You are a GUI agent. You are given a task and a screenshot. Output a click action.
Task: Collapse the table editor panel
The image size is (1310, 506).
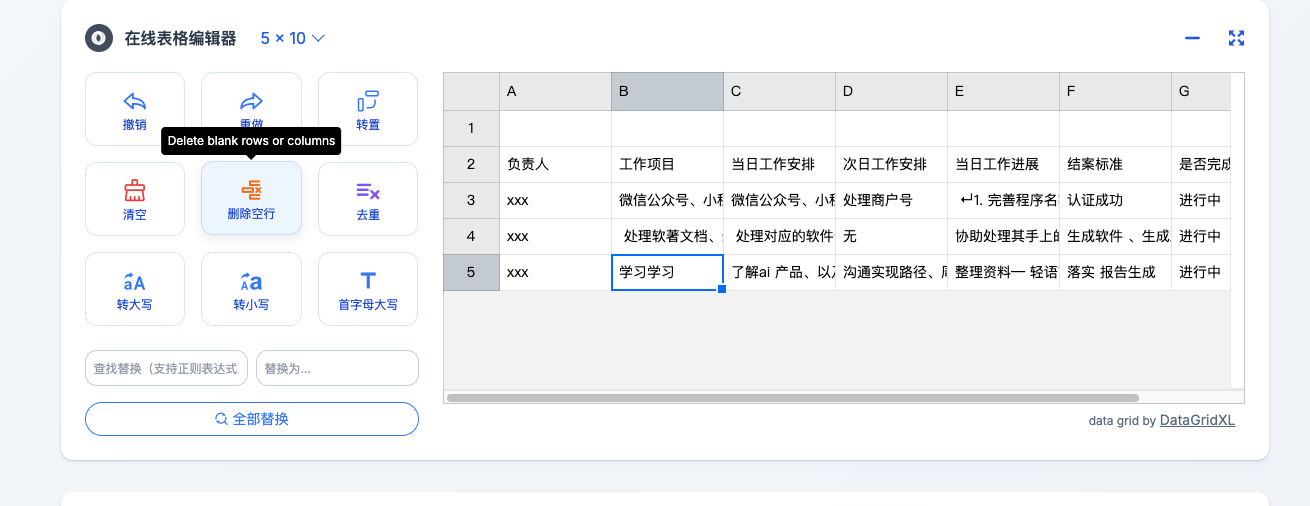point(1192,38)
